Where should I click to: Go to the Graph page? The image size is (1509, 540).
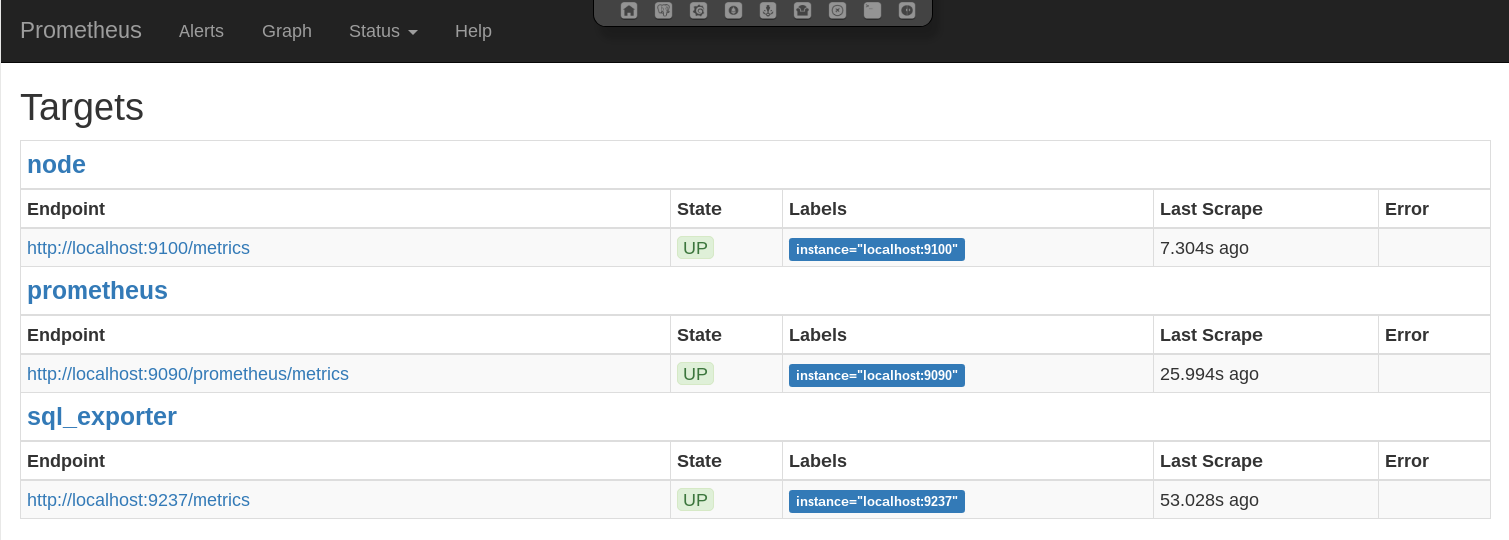click(x=287, y=31)
